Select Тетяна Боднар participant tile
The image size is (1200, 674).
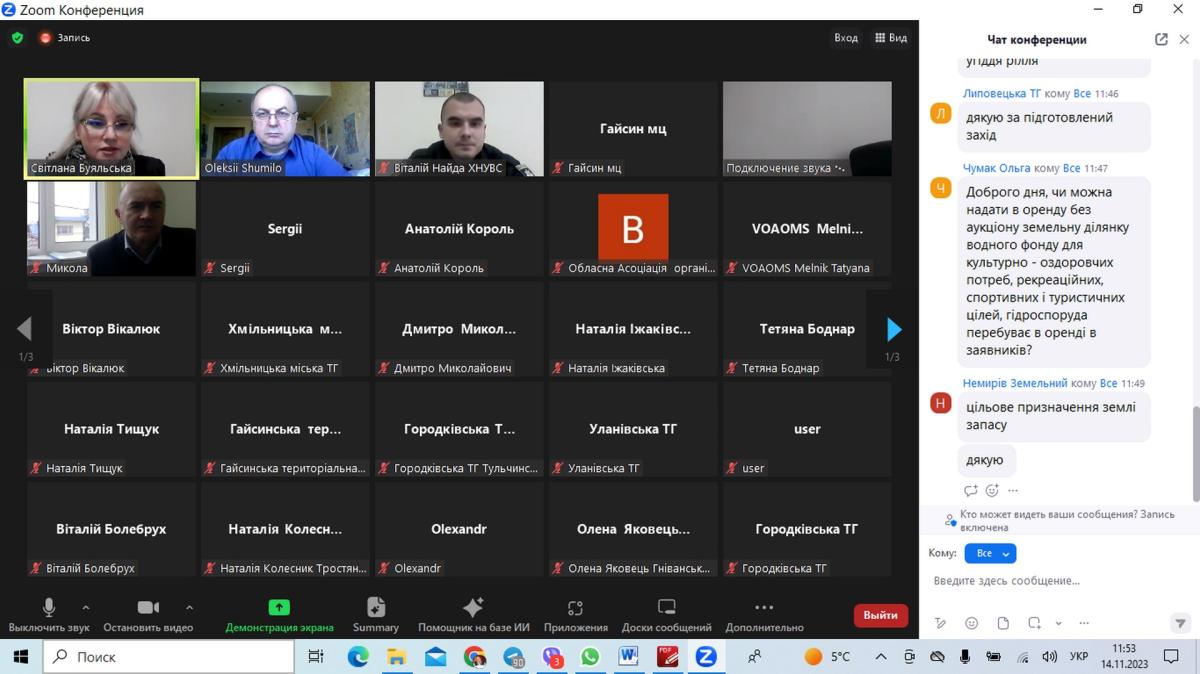click(807, 329)
